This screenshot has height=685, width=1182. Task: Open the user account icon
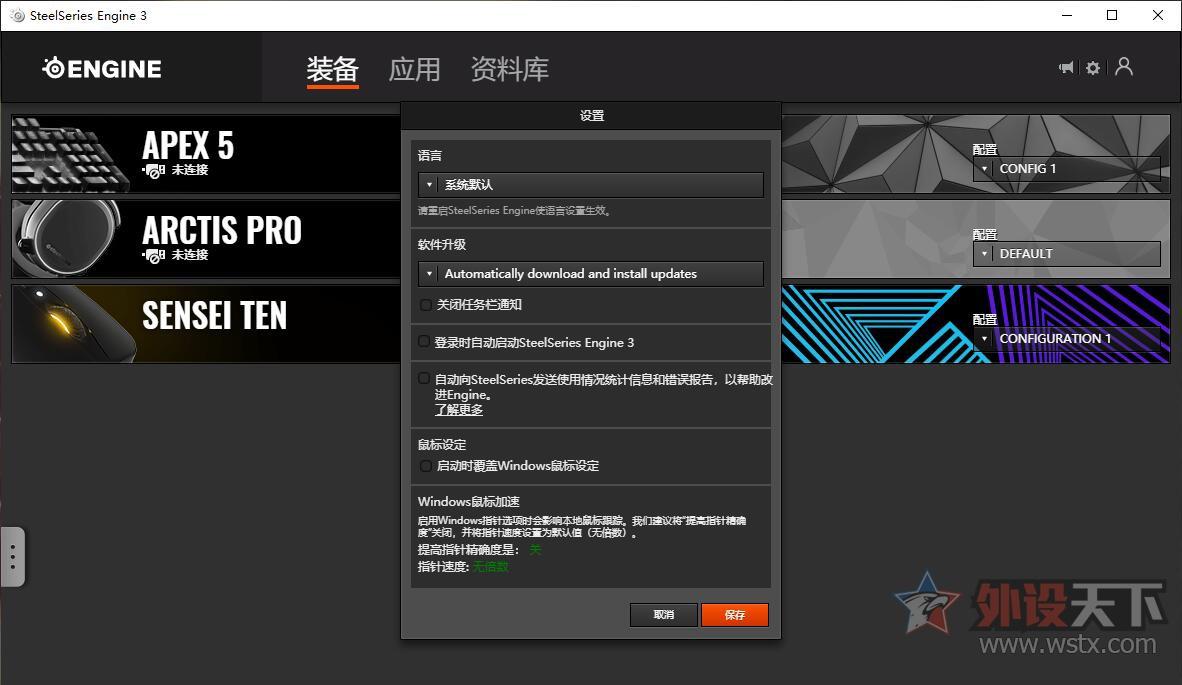coord(1124,67)
